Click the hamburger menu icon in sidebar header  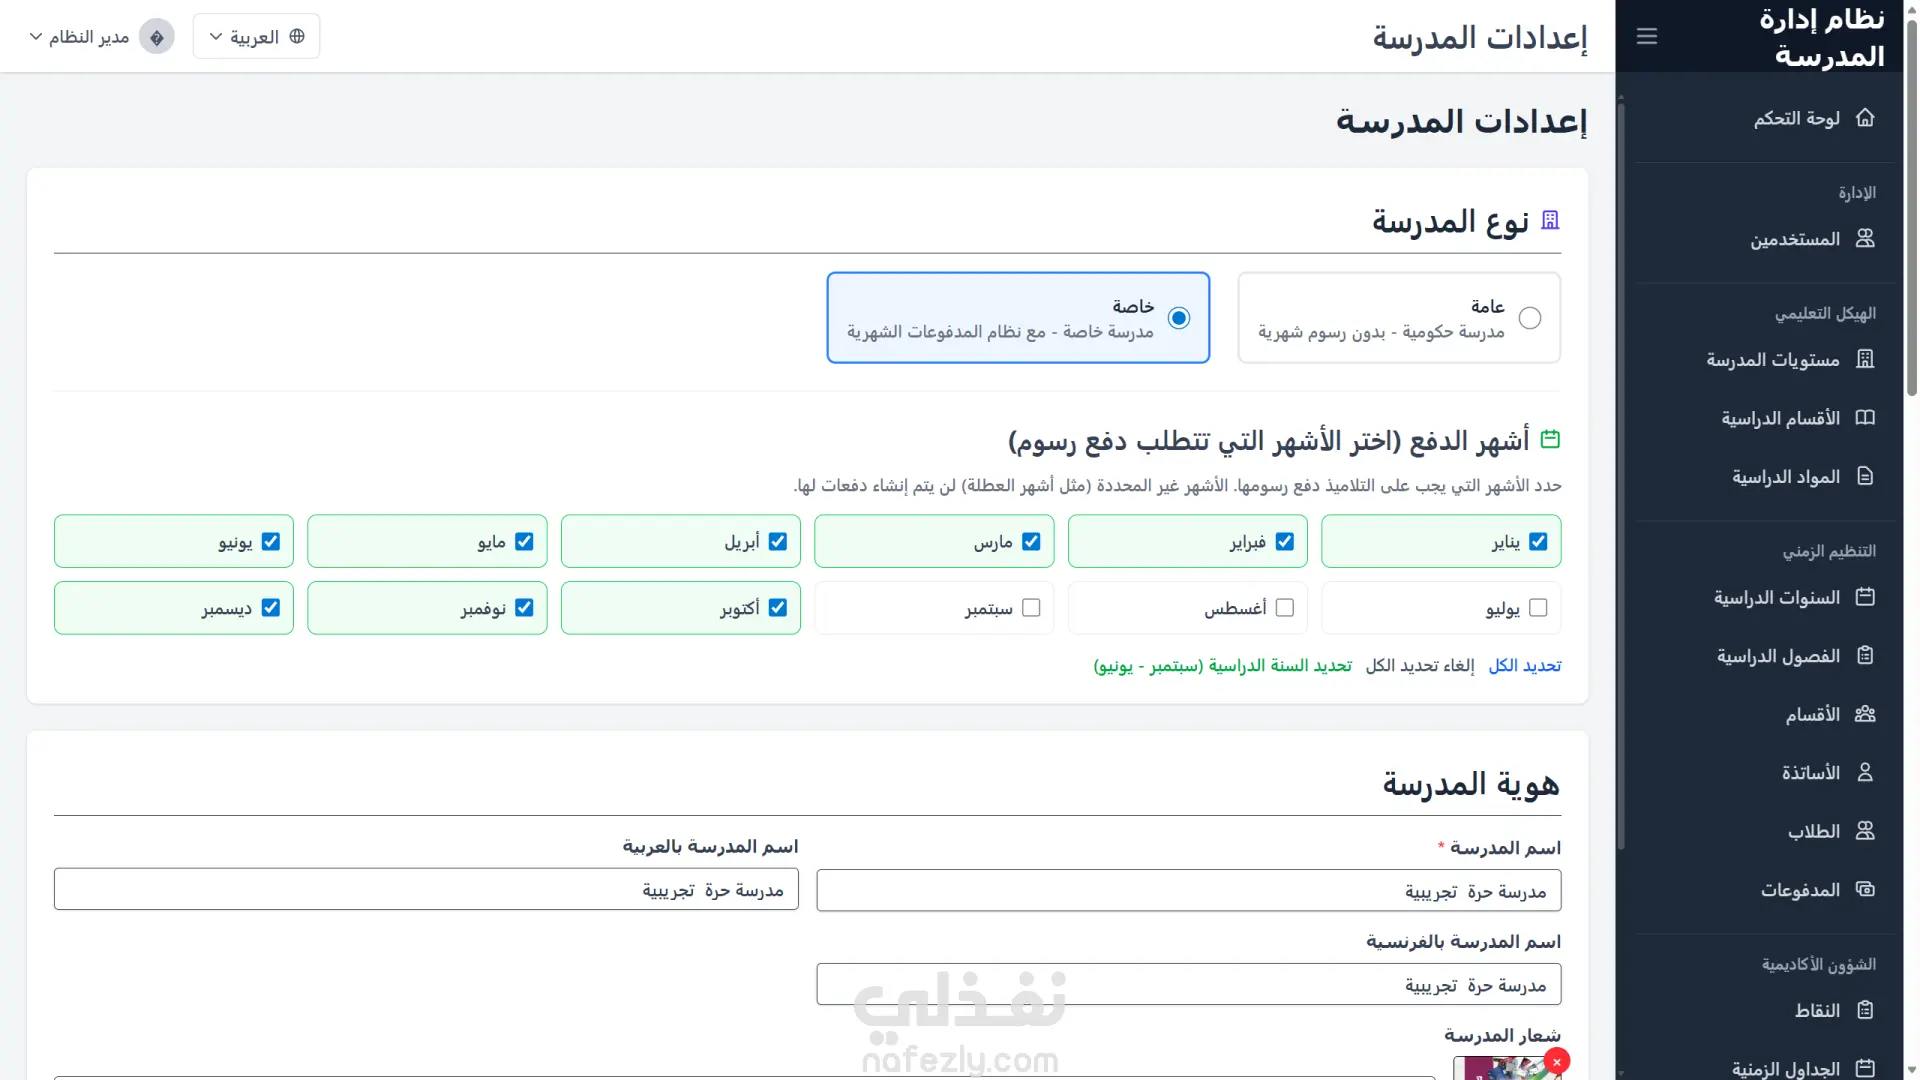point(1647,37)
